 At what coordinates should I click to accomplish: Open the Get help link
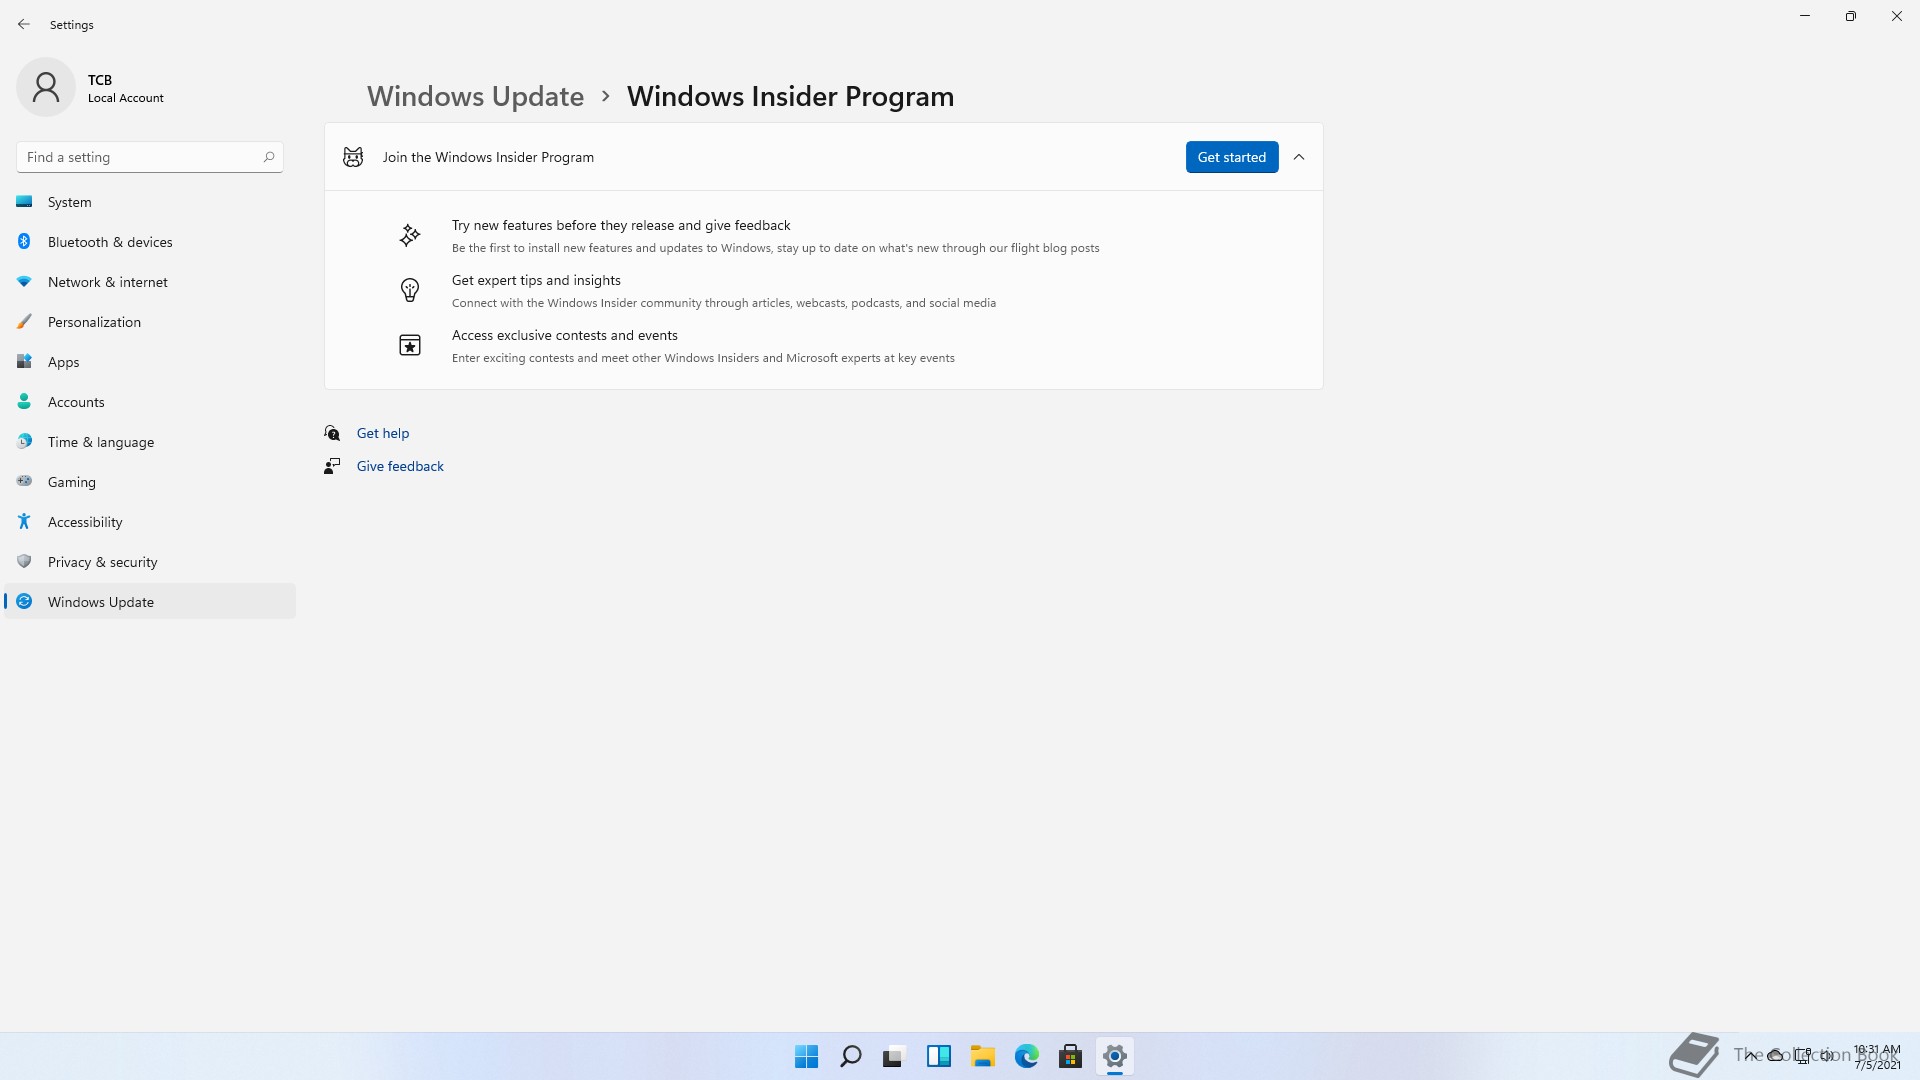tap(383, 433)
